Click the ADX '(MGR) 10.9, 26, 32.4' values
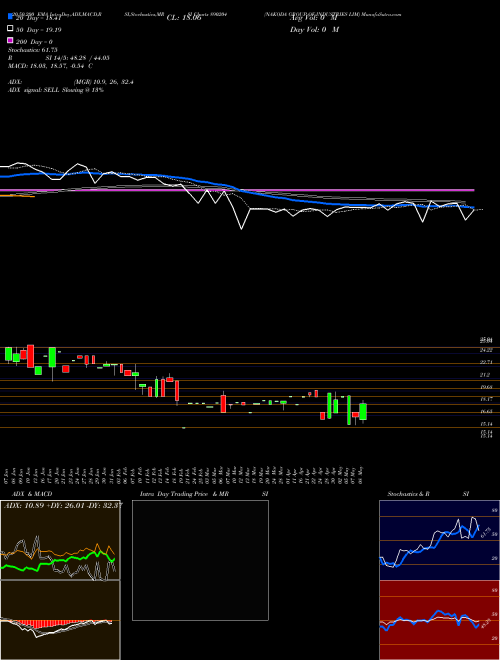500x660 pixels. 104,82
